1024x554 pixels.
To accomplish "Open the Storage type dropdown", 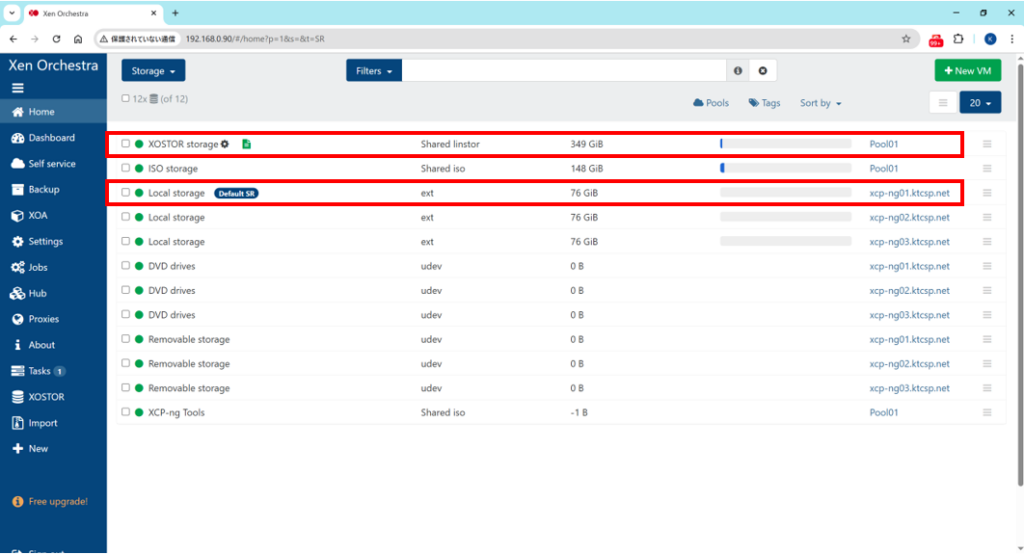I will (x=153, y=71).
